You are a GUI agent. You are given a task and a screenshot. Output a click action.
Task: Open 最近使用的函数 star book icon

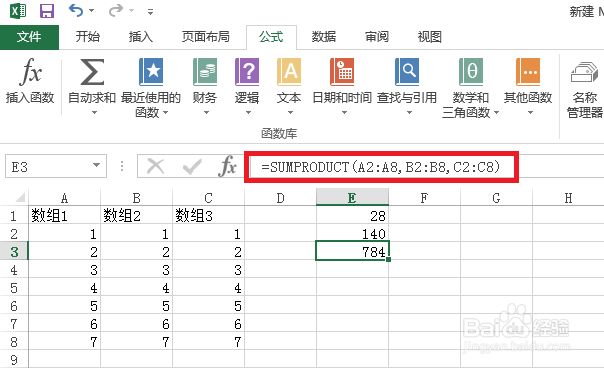pyautogui.click(x=151, y=72)
